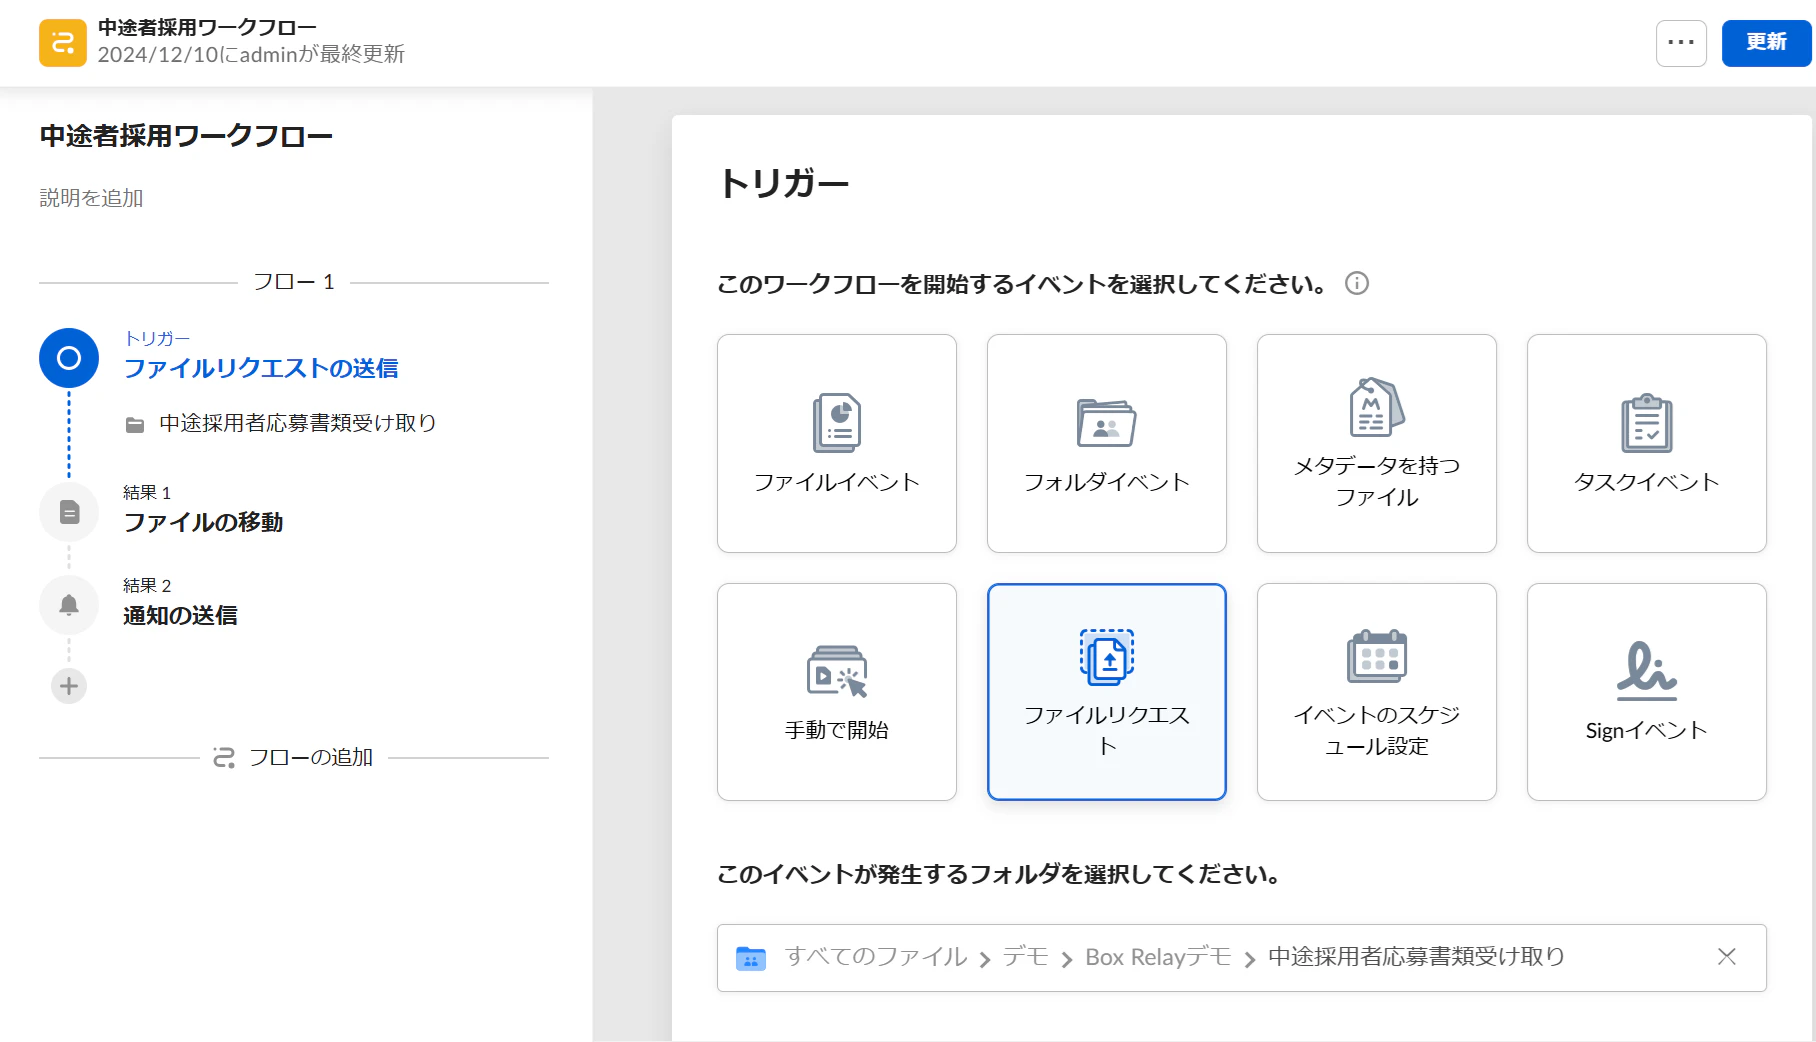The height and width of the screenshot is (1042, 1816).
Task: Click Box Relayデモ in the folder path
Action: [1158, 957]
